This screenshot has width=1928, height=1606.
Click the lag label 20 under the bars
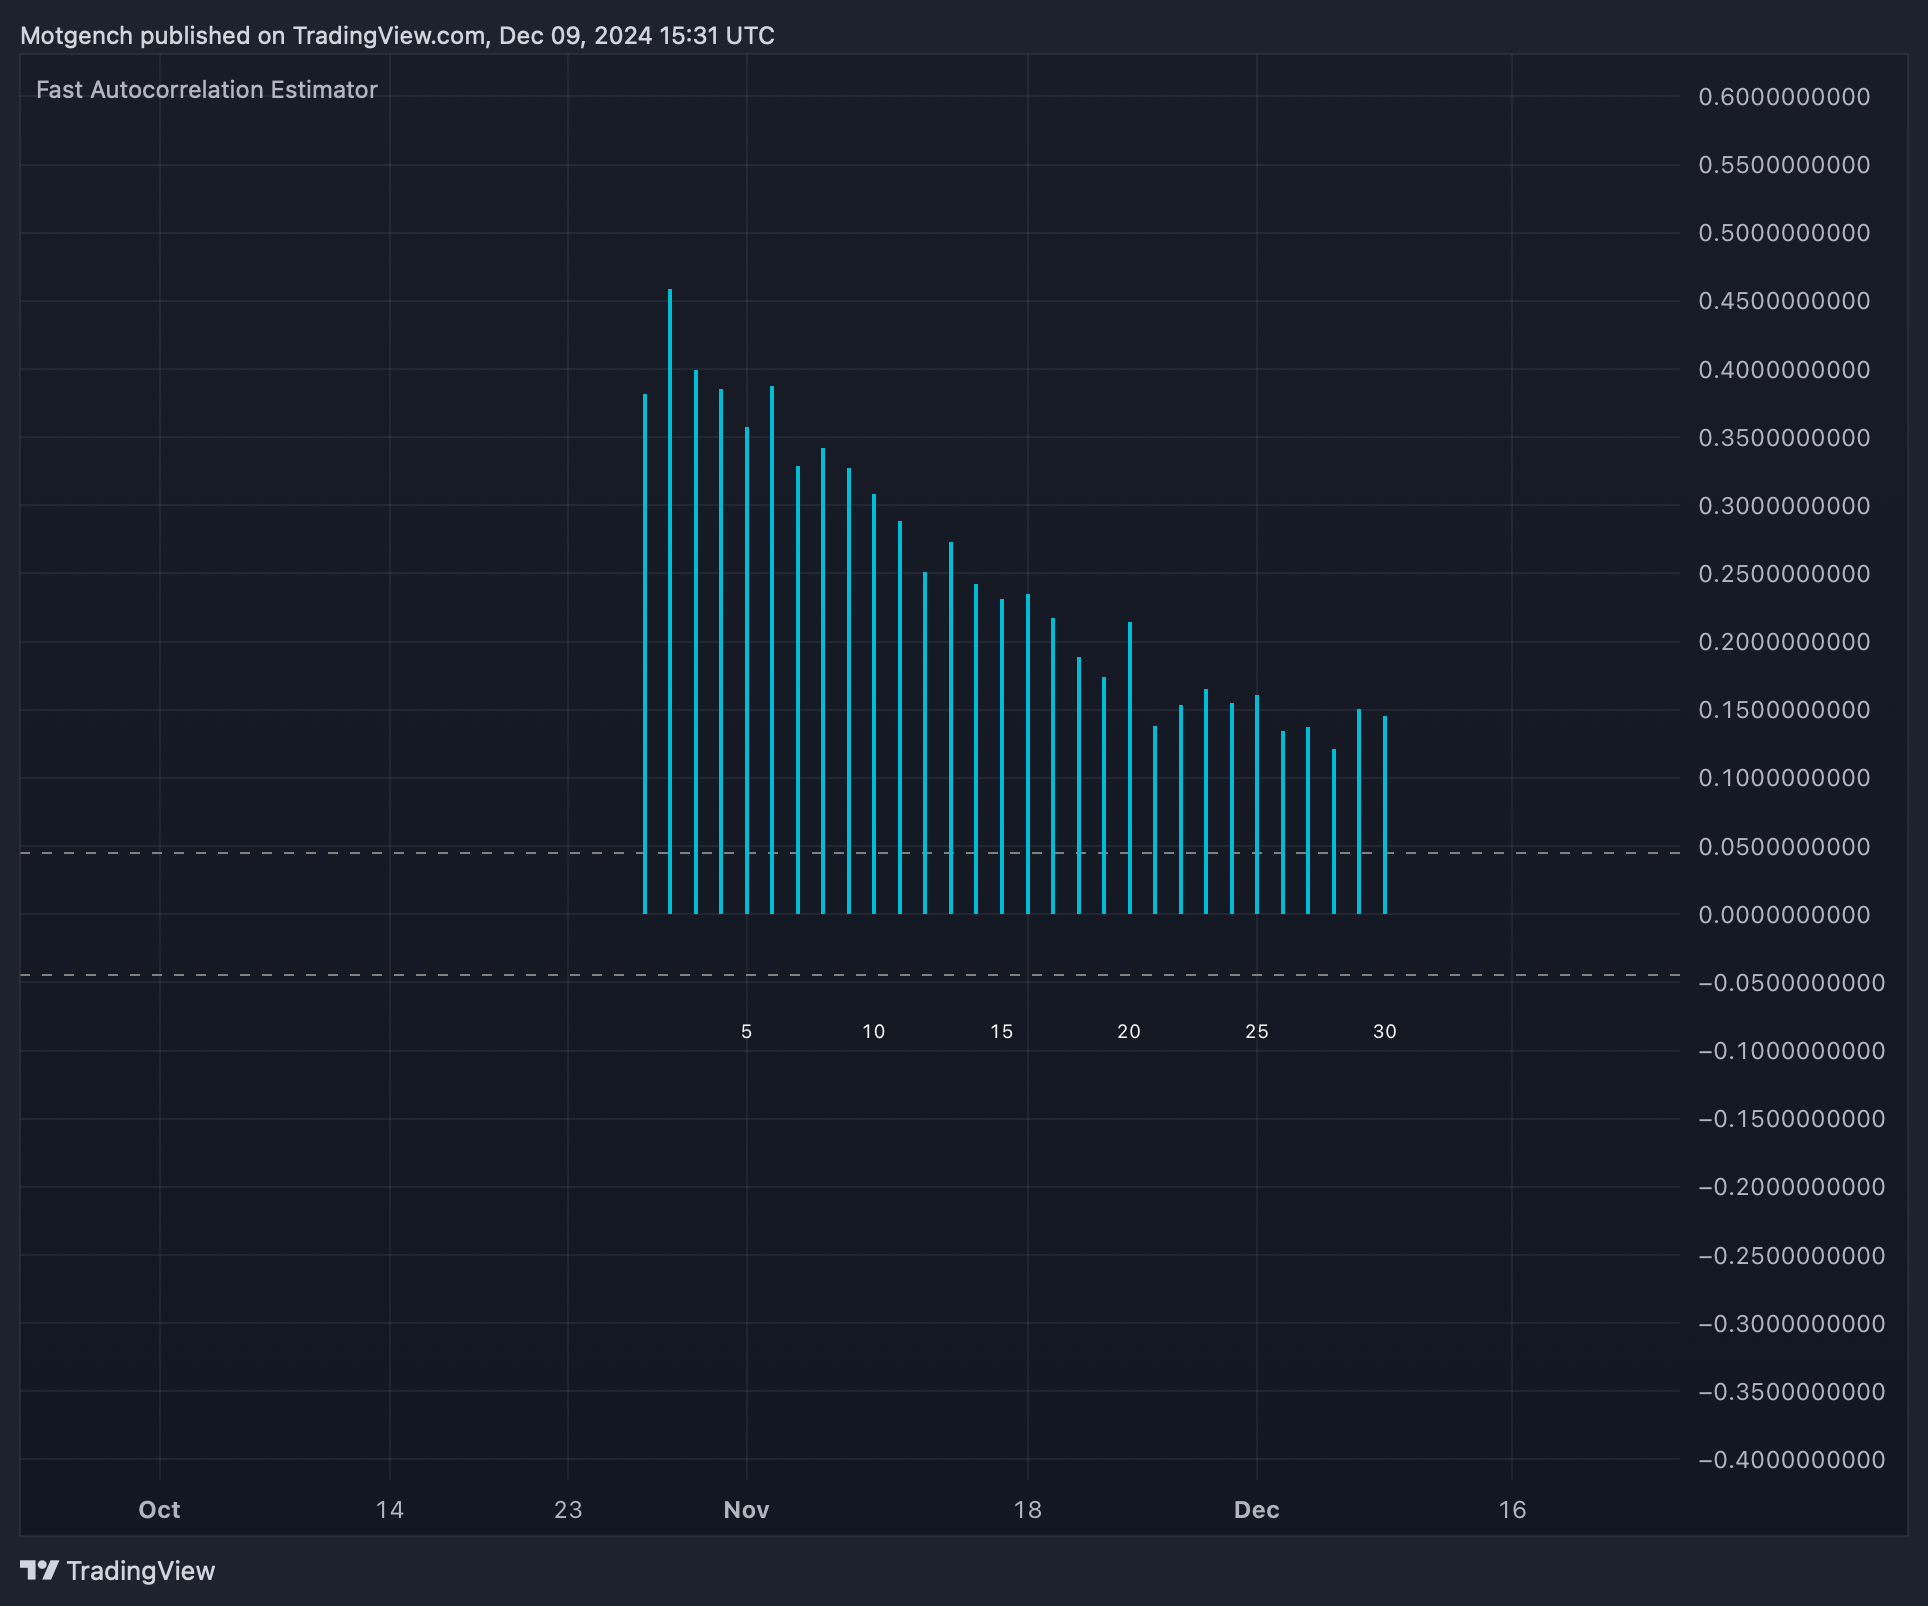click(1129, 1032)
